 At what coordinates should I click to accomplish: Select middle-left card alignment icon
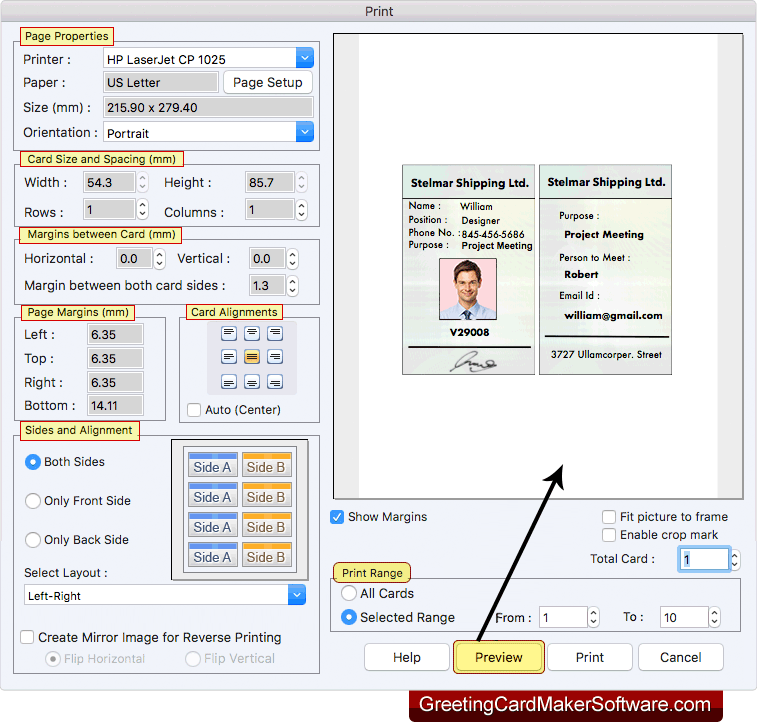pyautogui.click(x=229, y=357)
